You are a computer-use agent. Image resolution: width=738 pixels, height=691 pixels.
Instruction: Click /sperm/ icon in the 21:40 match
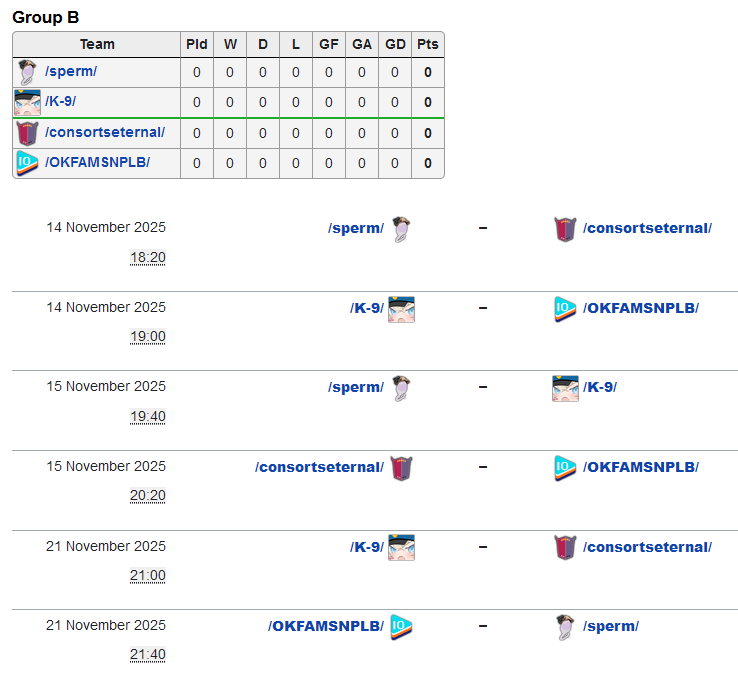click(565, 627)
